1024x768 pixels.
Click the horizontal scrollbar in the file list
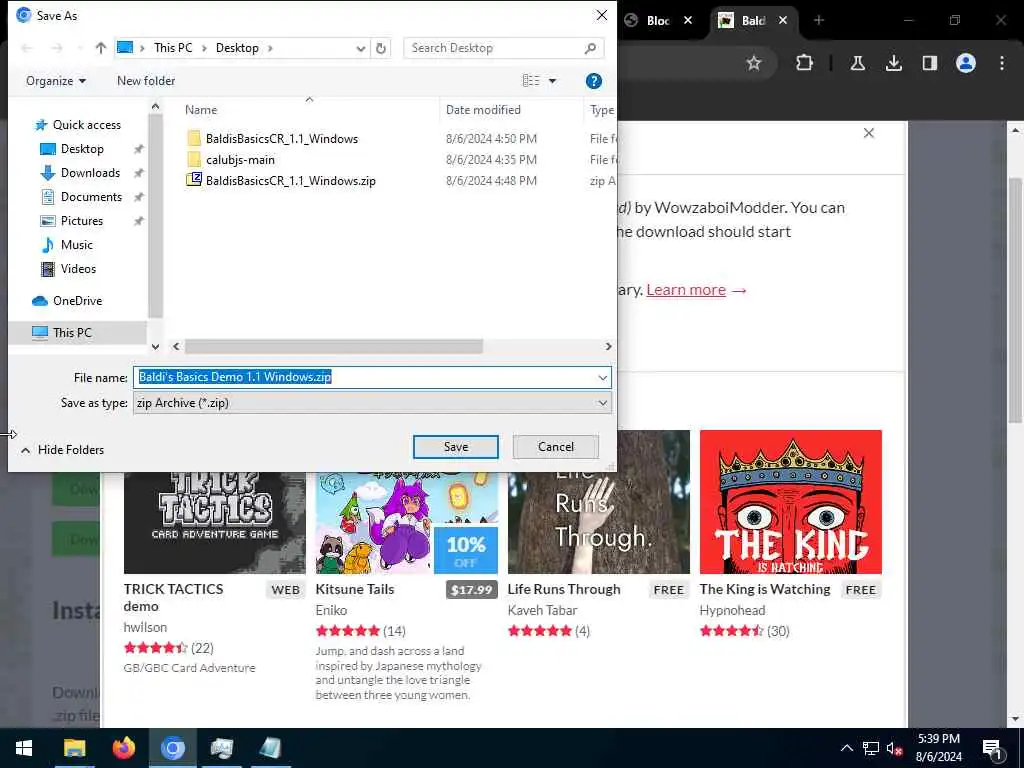point(334,346)
